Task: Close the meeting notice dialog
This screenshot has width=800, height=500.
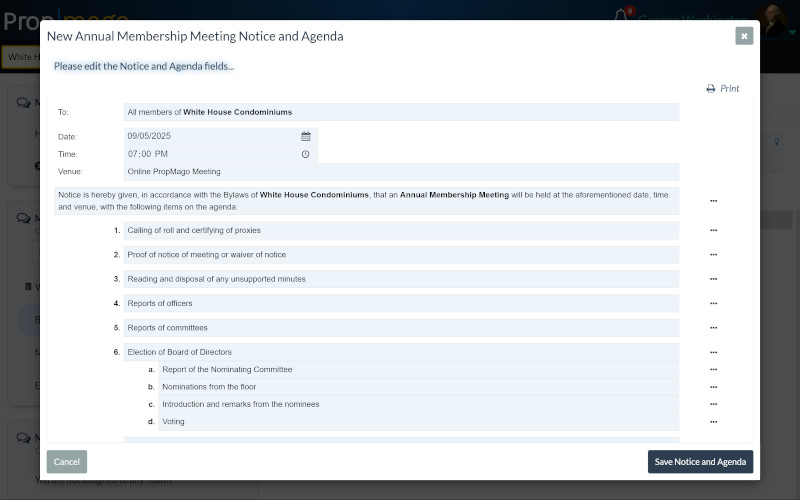Action: pyautogui.click(x=744, y=36)
